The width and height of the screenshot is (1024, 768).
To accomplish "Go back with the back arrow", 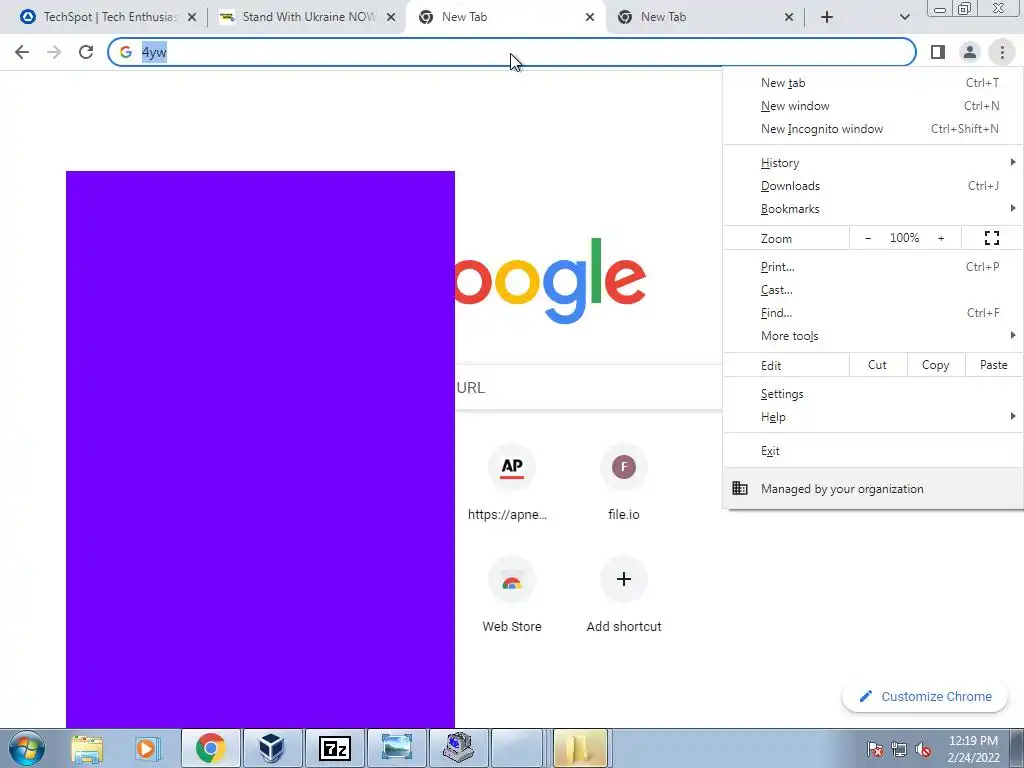I will pyautogui.click(x=22, y=52).
